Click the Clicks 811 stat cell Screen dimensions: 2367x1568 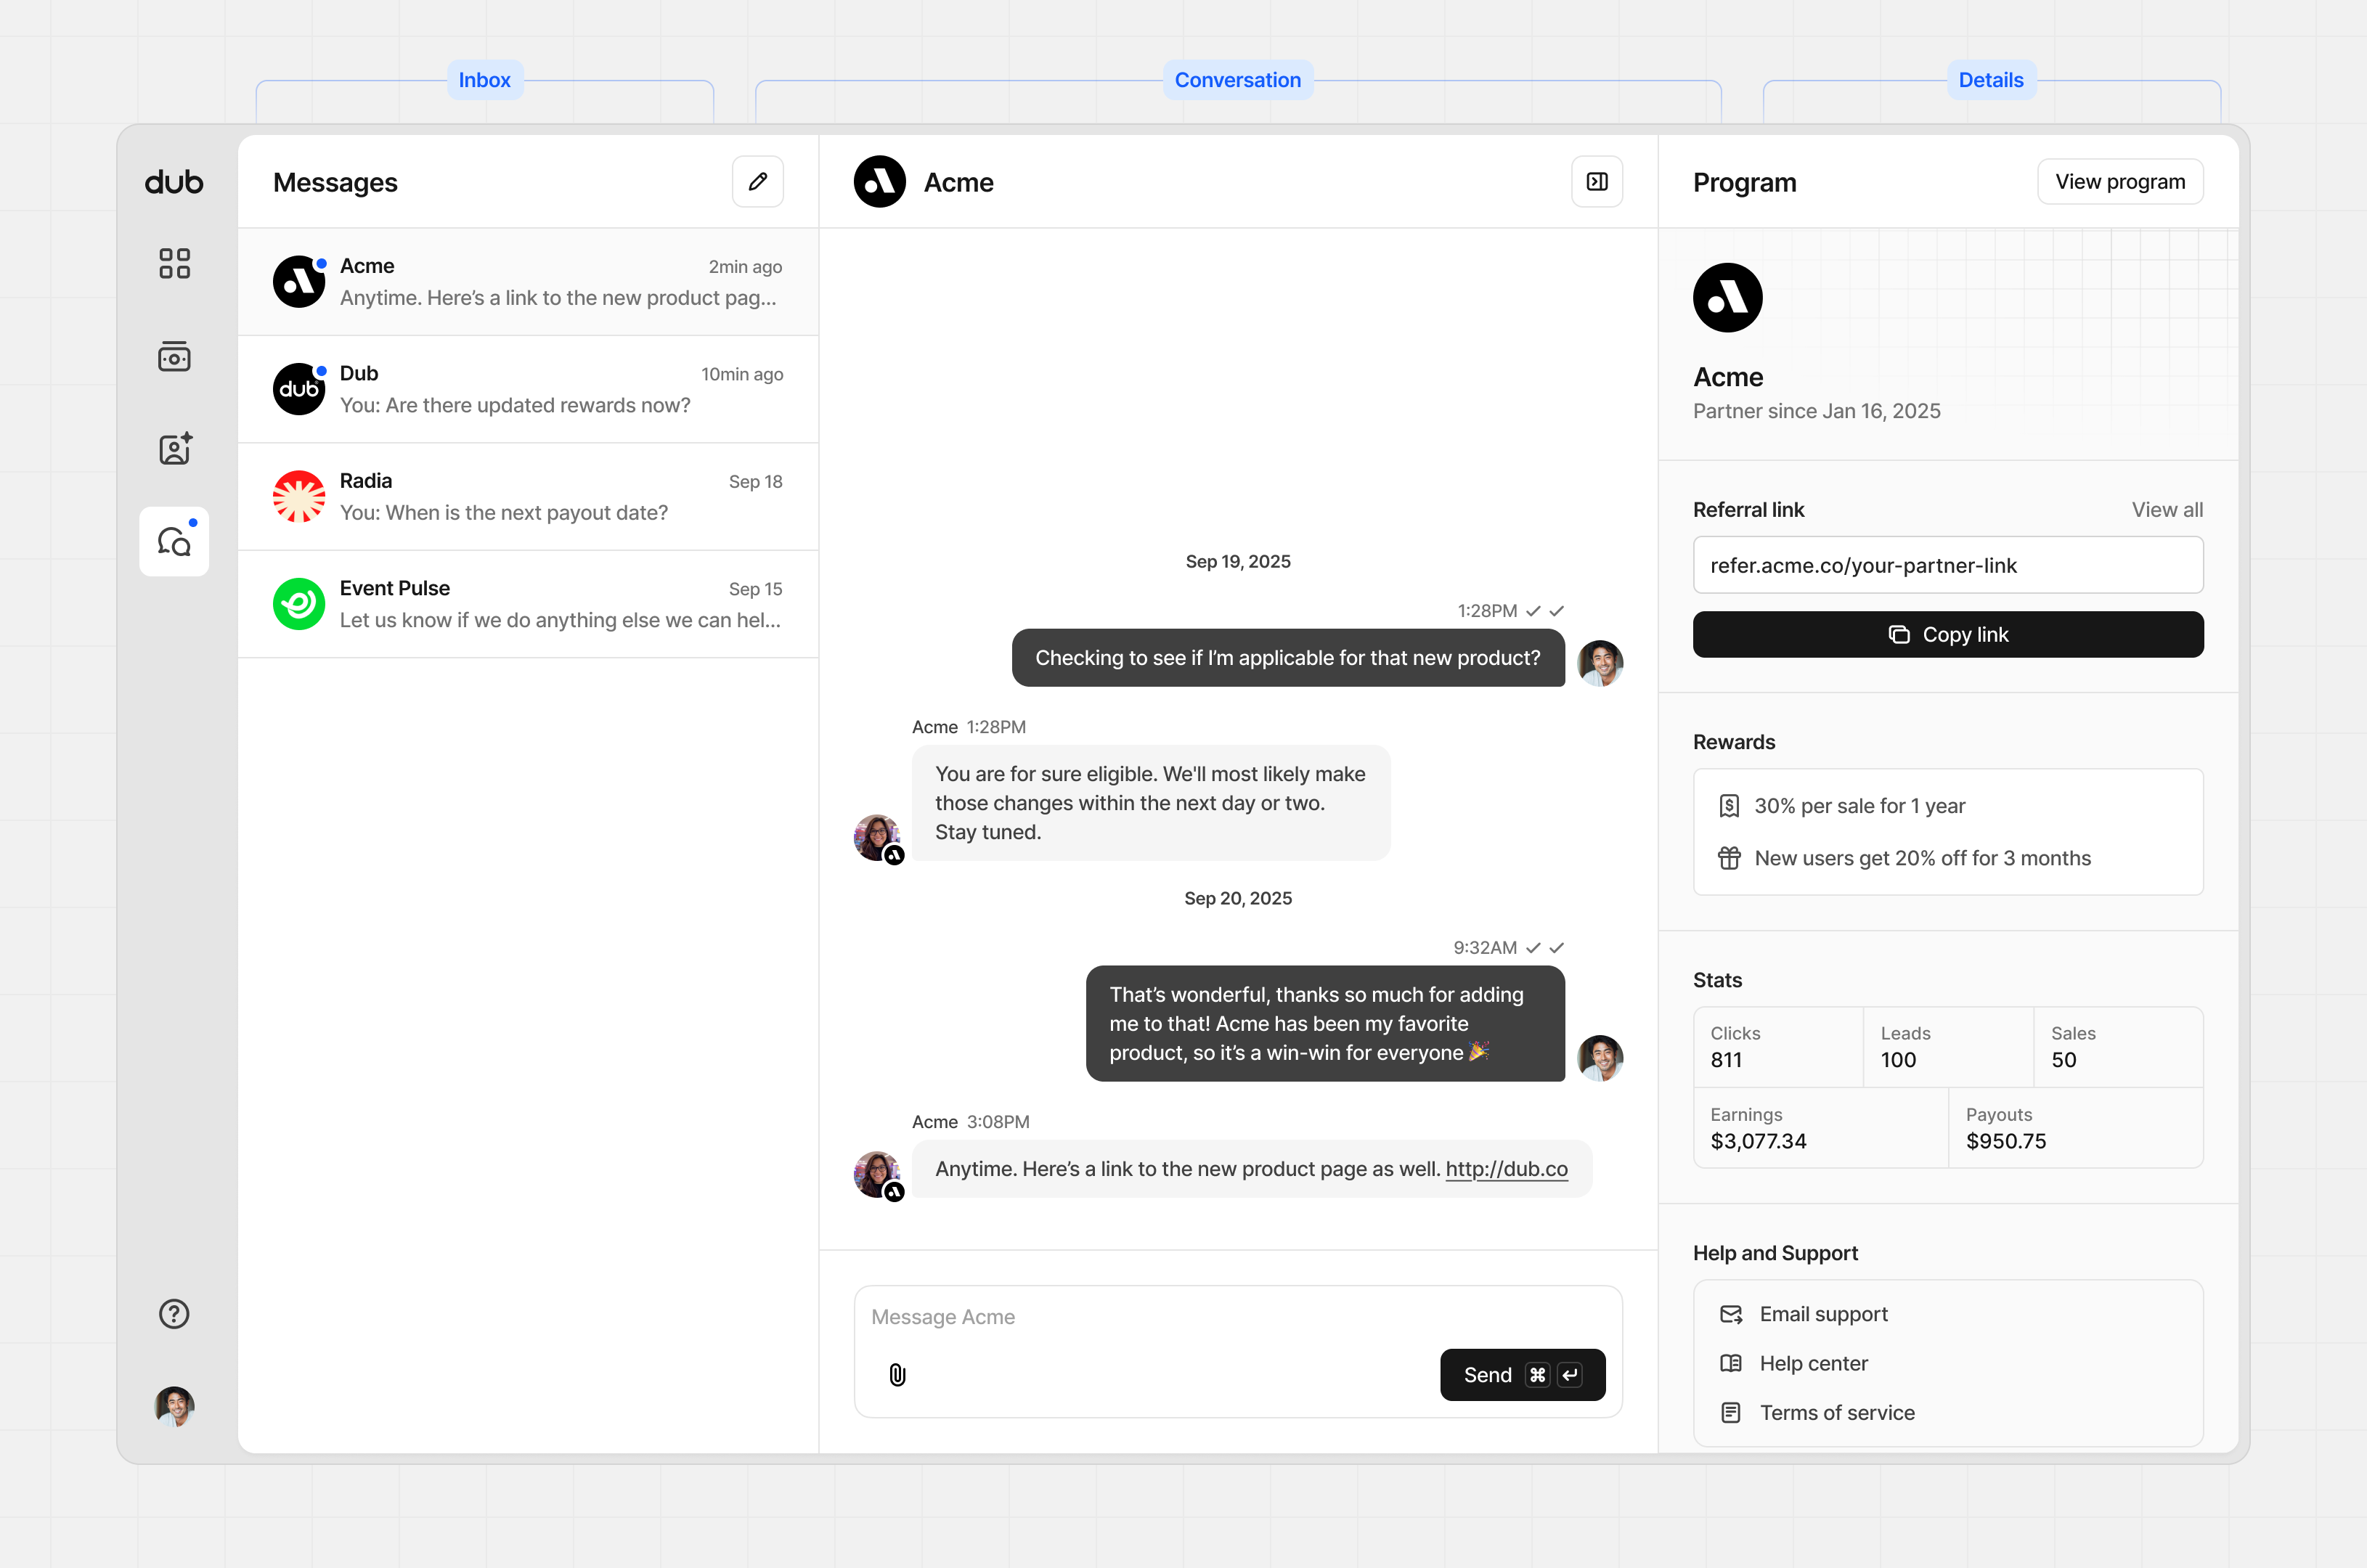1778,1047
